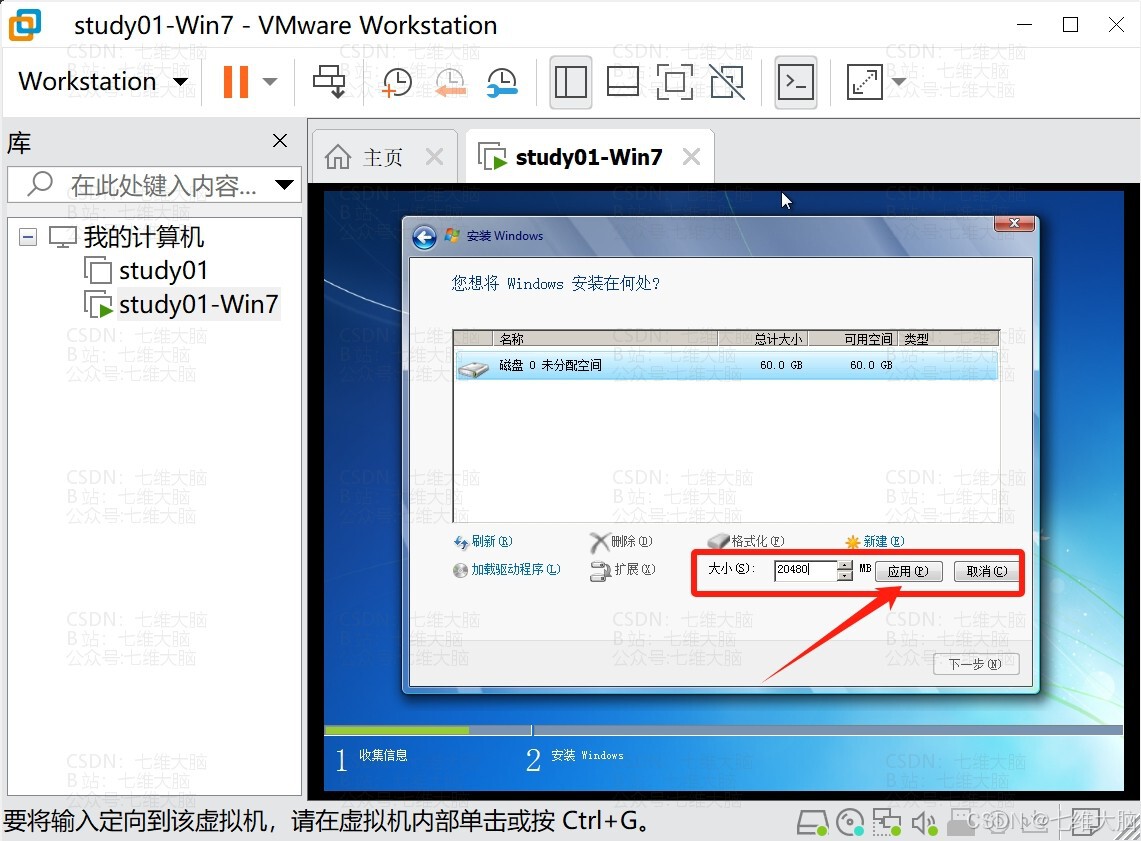Open the snapshot manager icon

coord(502,81)
